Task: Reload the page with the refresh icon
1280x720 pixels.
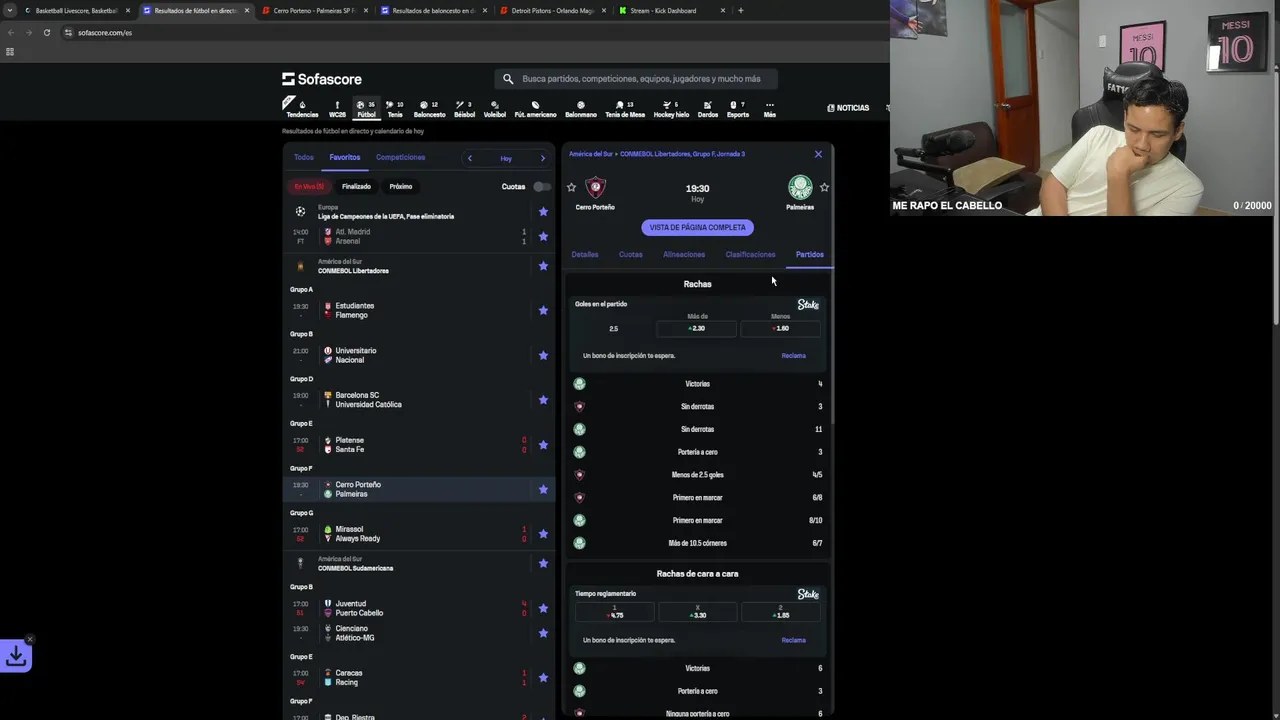Action: click(x=46, y=32)
